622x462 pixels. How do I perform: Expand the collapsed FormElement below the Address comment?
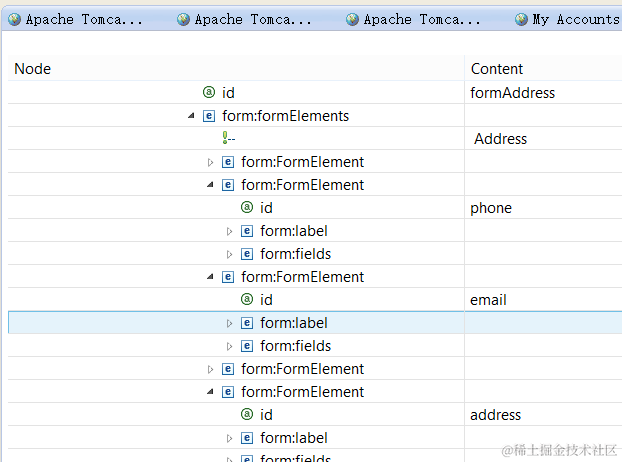click(210, 162)
